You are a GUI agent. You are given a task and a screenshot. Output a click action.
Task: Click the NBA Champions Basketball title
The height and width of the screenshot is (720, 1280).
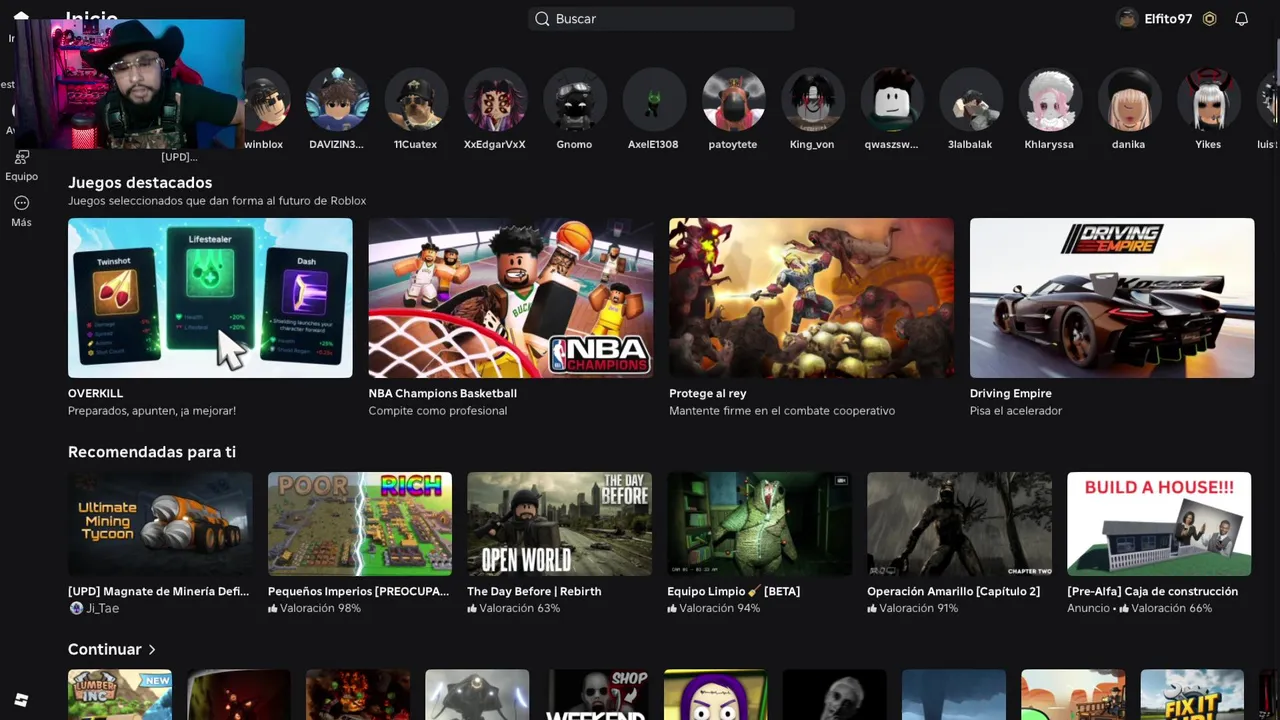[x=442, y=393]
